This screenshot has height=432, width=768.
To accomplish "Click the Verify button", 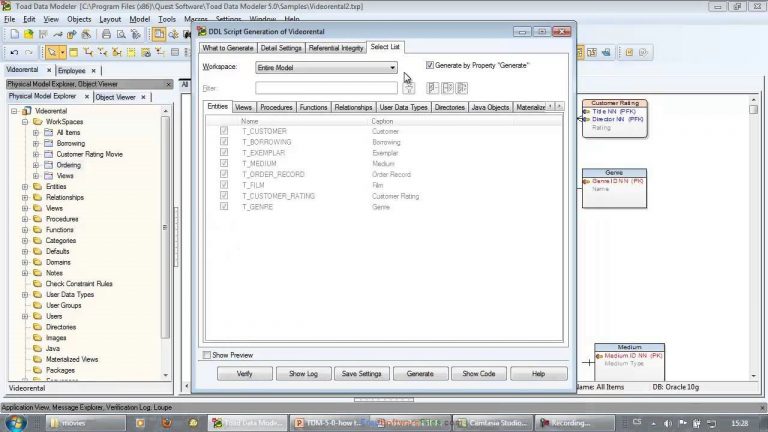I will [x=244, y=374].
